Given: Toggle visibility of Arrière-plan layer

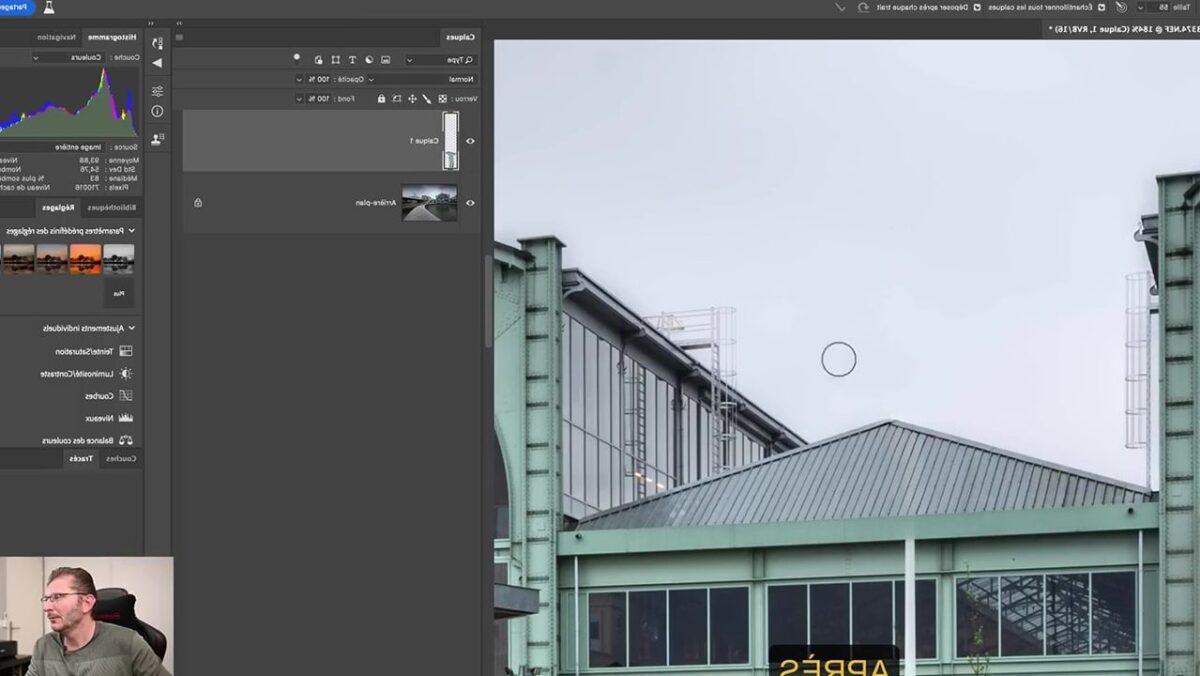Looking at the screenshot, I should coord(471,203).
